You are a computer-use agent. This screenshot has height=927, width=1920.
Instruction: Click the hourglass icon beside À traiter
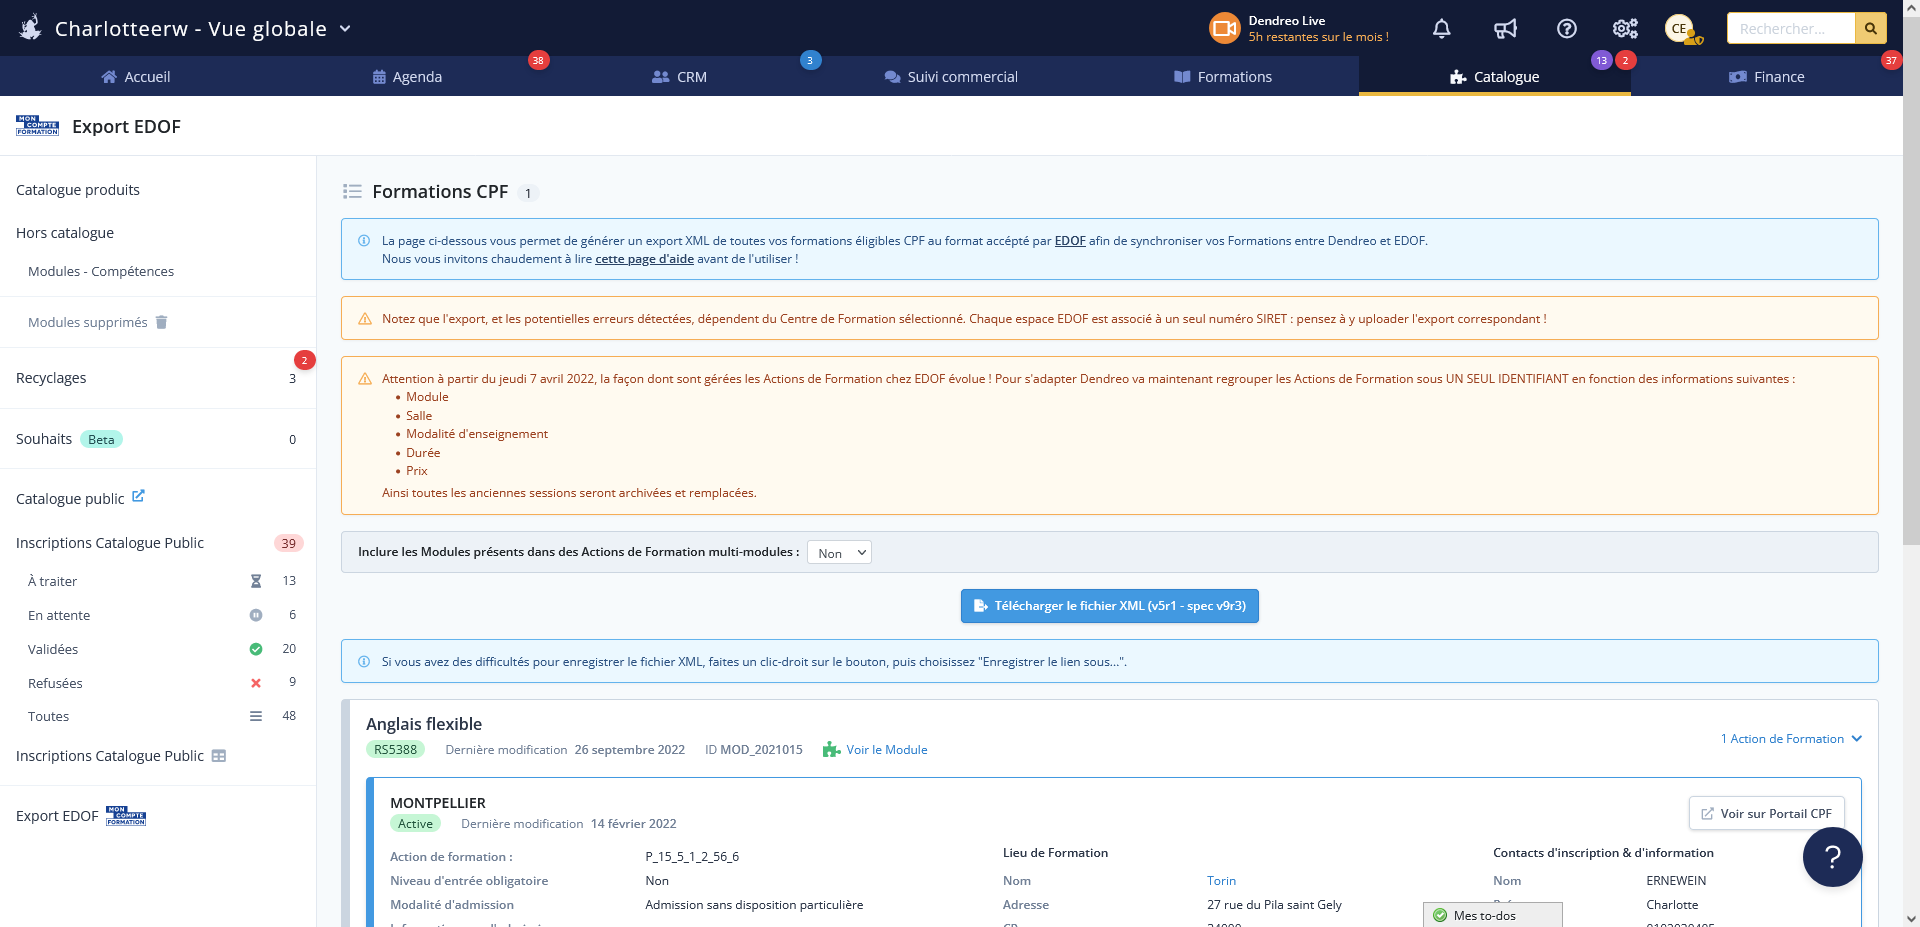tap(256, 580)
